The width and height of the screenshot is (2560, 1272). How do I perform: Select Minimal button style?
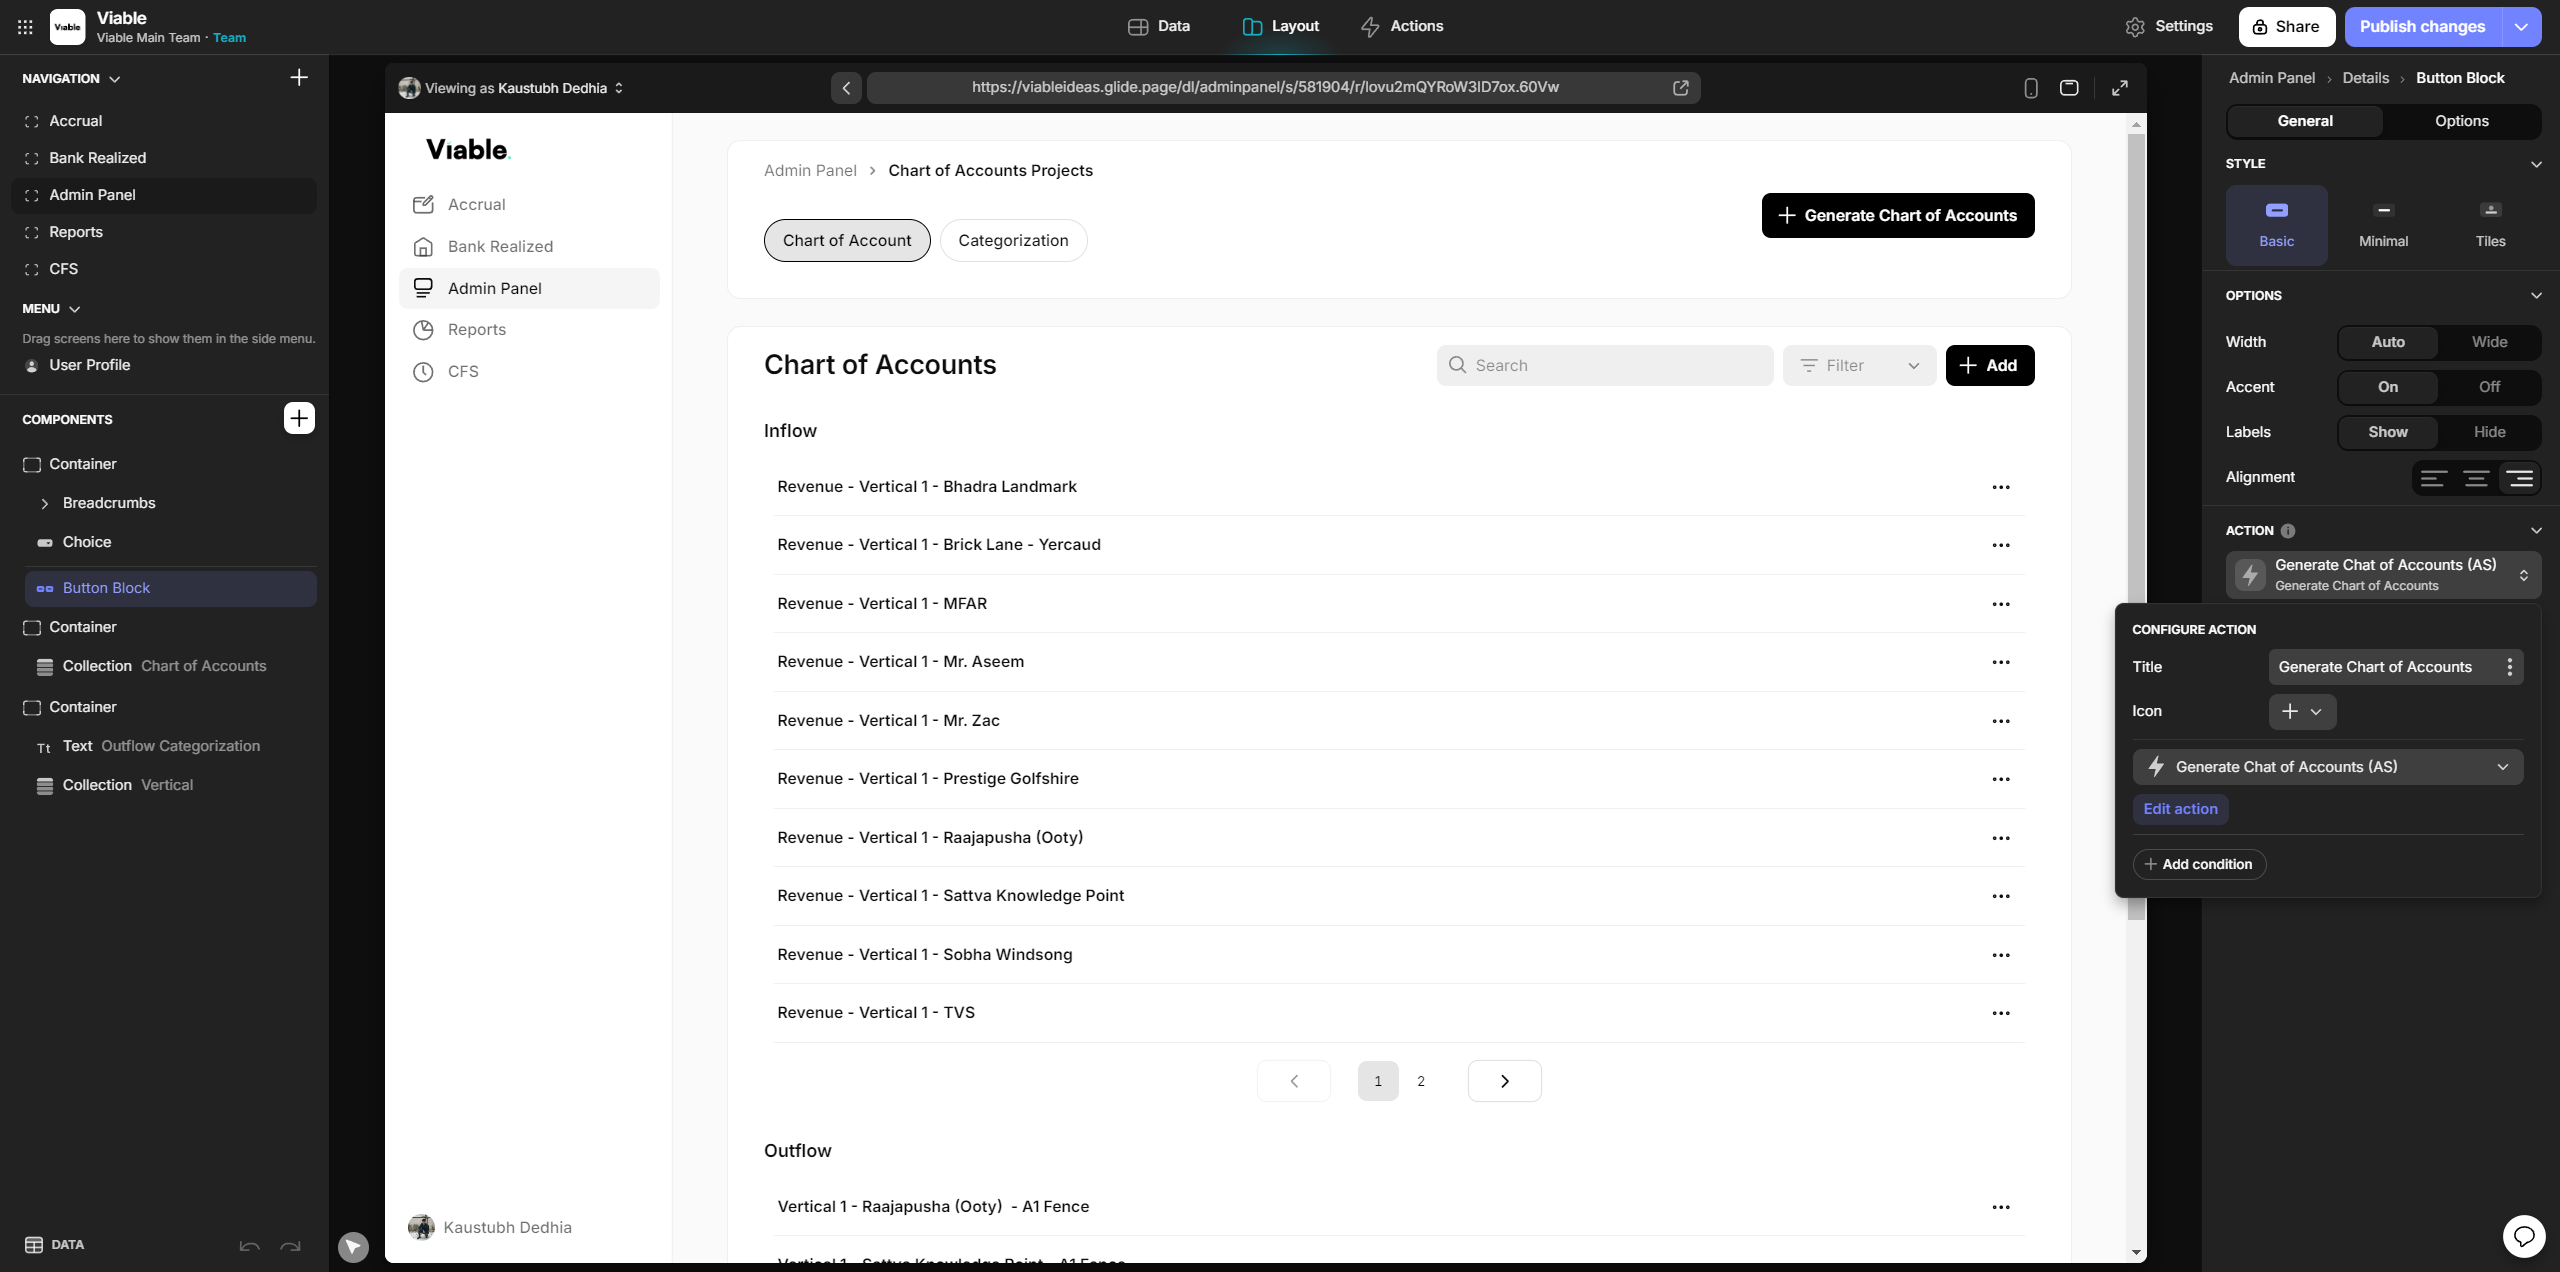pyautogui.click(x=2383, y=225)
